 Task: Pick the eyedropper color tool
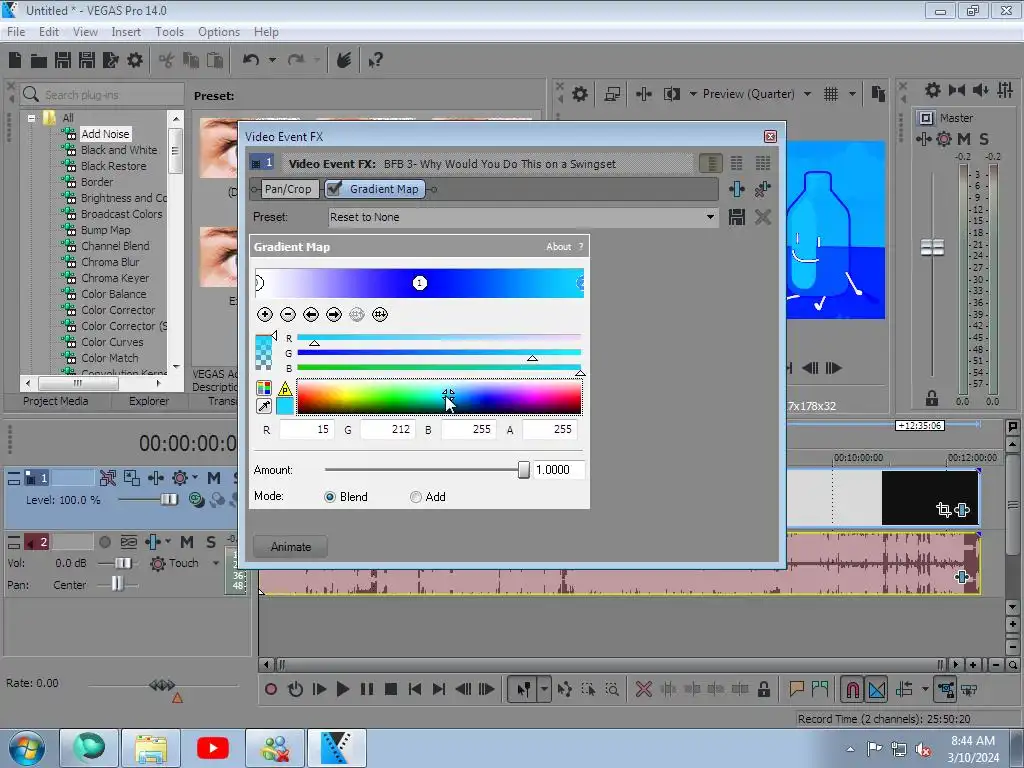coord(264,406)
